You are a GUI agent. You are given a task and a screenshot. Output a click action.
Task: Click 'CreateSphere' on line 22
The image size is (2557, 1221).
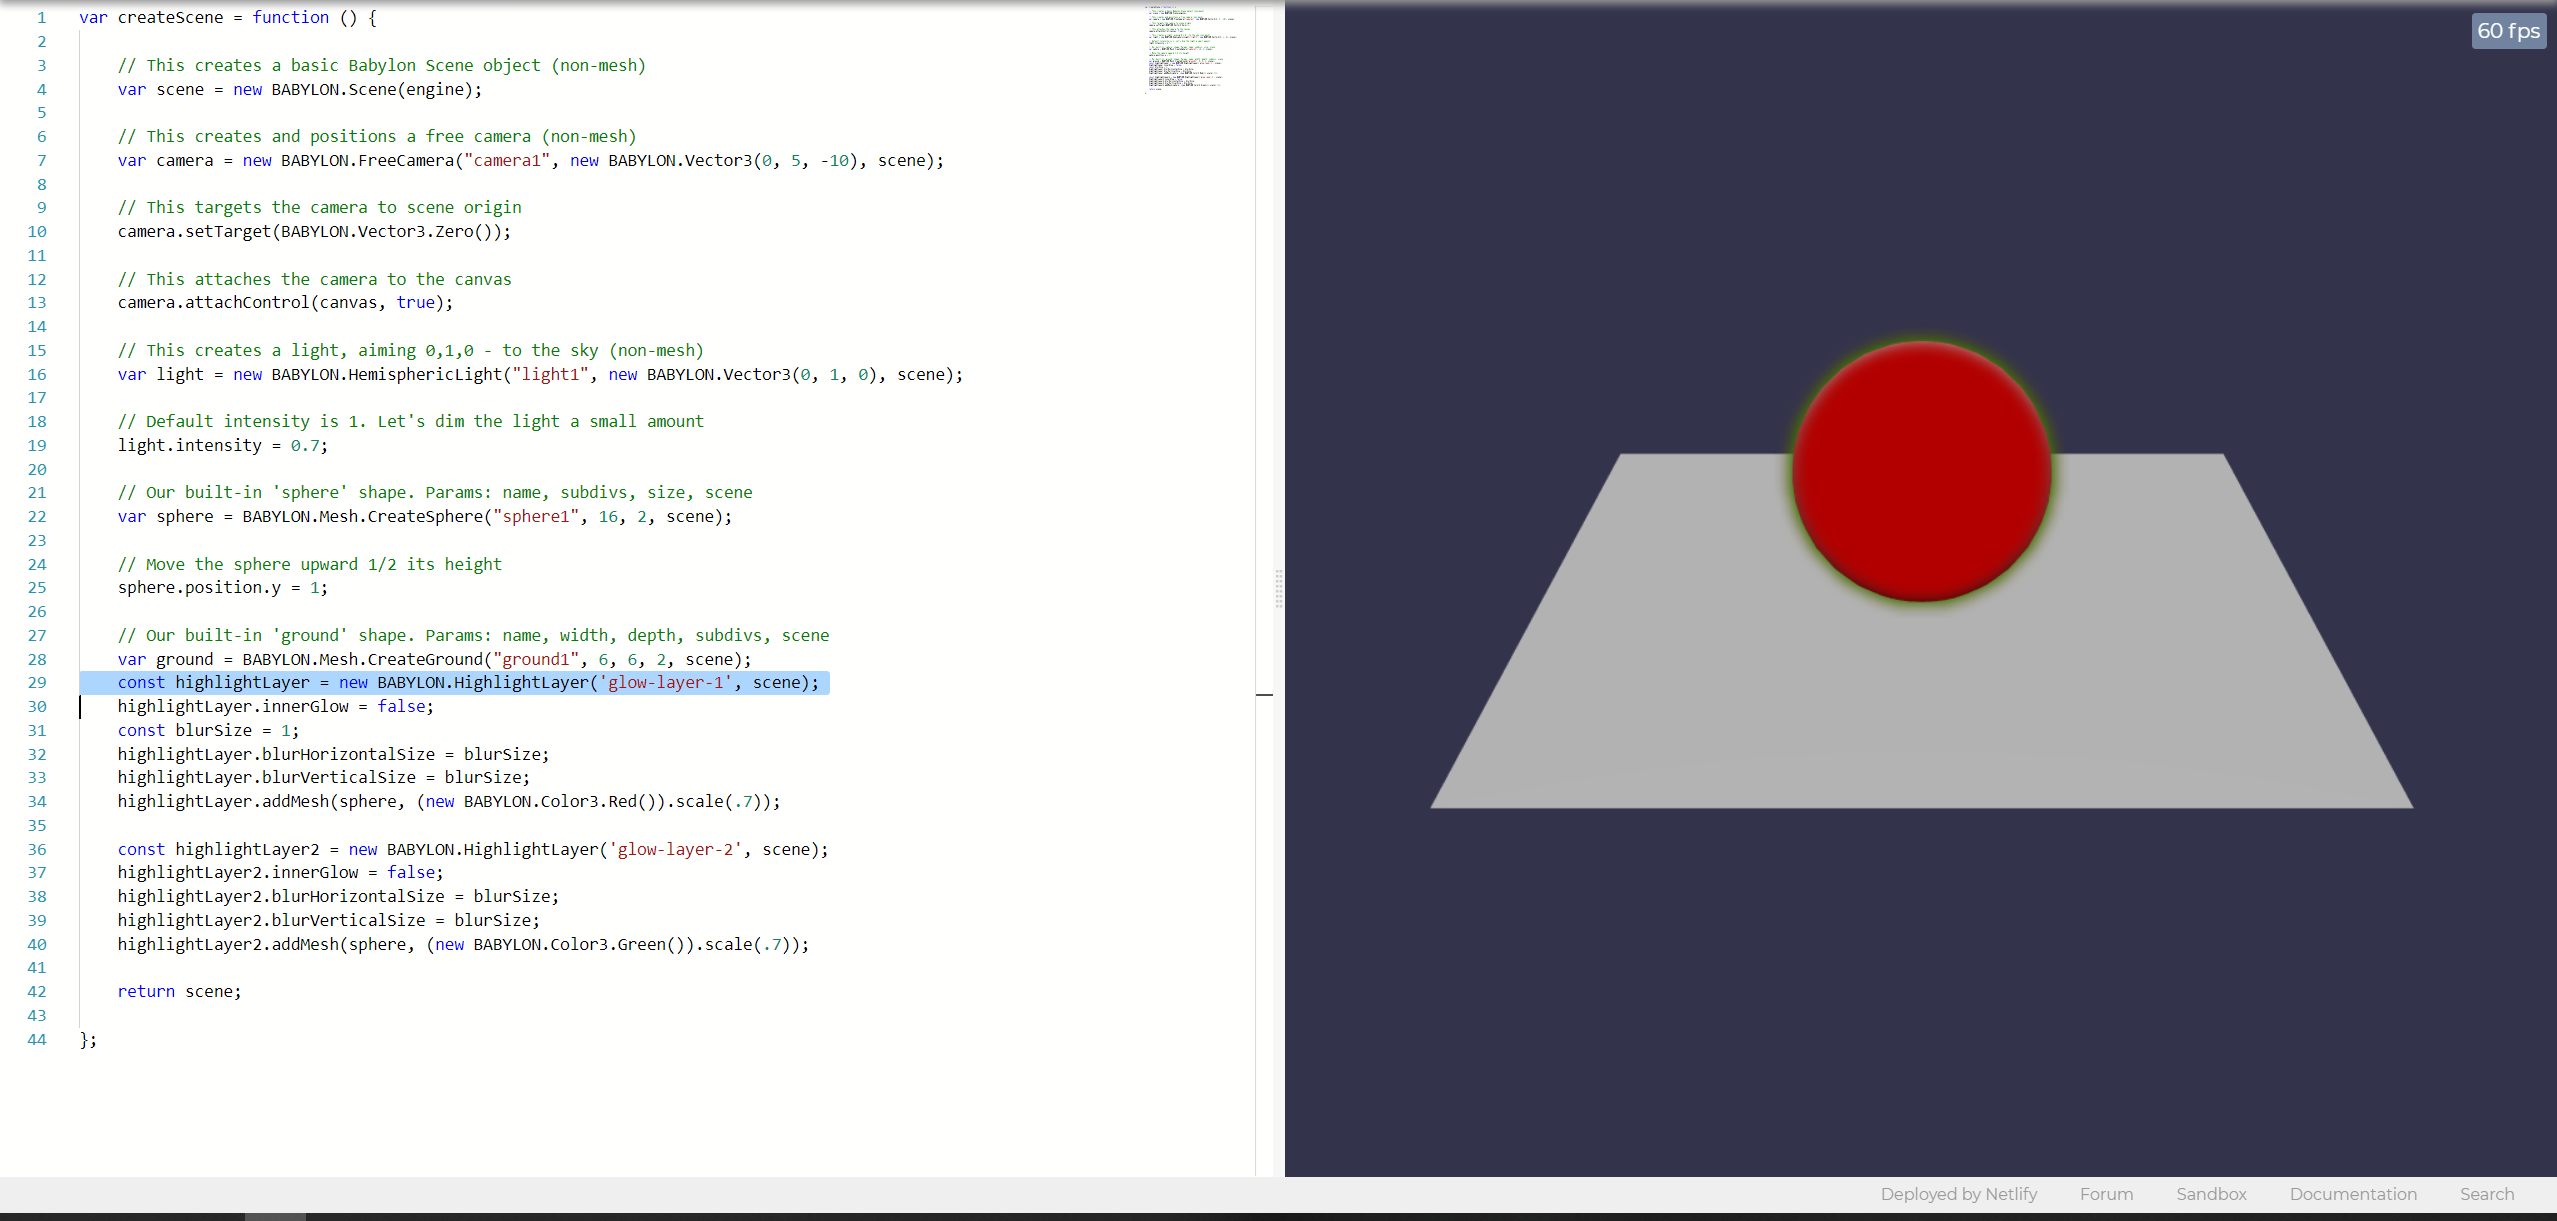[425, 516]
